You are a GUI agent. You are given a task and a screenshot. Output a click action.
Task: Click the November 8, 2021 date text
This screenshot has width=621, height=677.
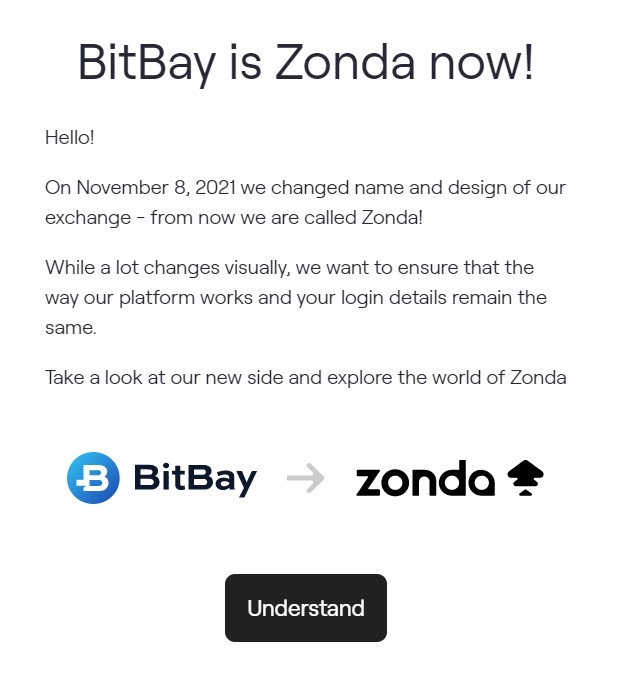coord(156,188)
